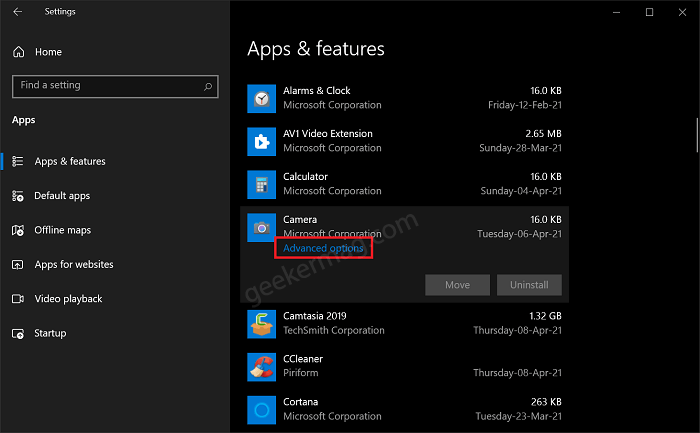
Task: Click the Cortana app icon
Action: [x=262, y=410]
